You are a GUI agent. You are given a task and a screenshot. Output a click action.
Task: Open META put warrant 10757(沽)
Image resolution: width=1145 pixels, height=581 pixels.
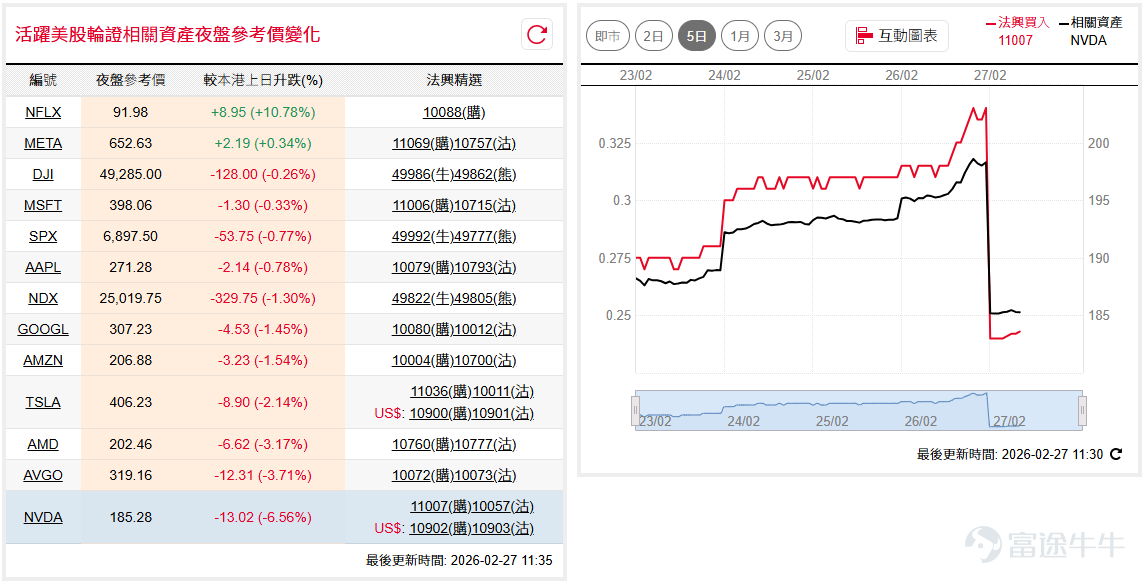(485, 143)
